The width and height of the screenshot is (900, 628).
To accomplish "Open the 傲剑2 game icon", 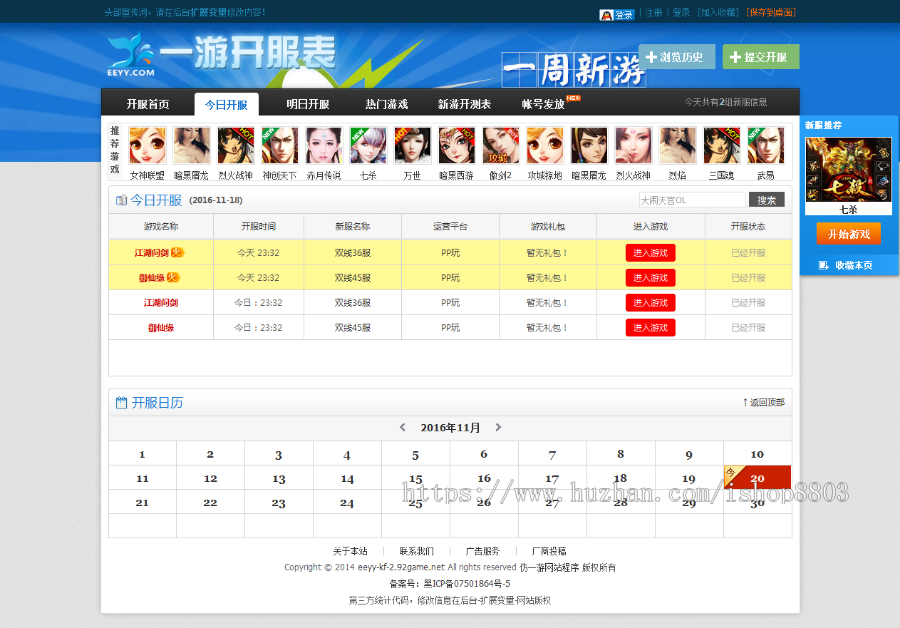I will (x=501, y=146).
